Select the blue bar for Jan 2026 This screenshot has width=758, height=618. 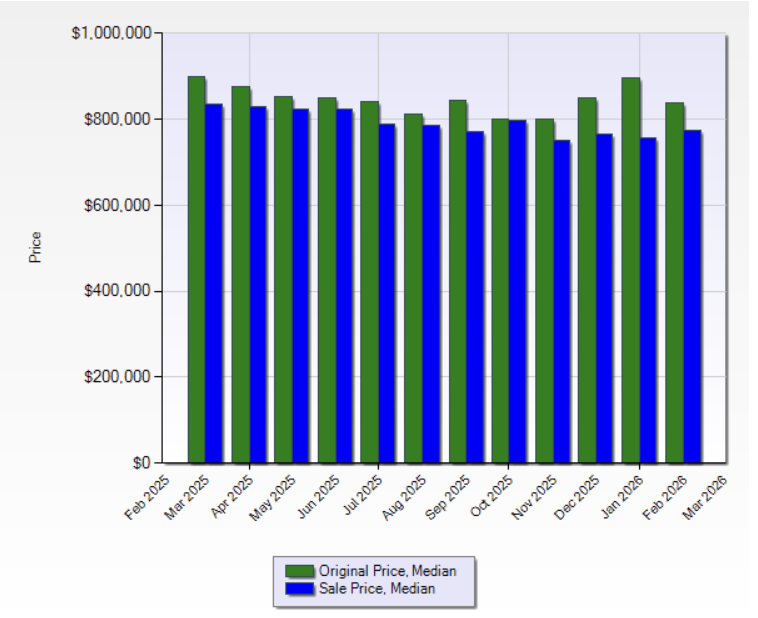(648, 300)
